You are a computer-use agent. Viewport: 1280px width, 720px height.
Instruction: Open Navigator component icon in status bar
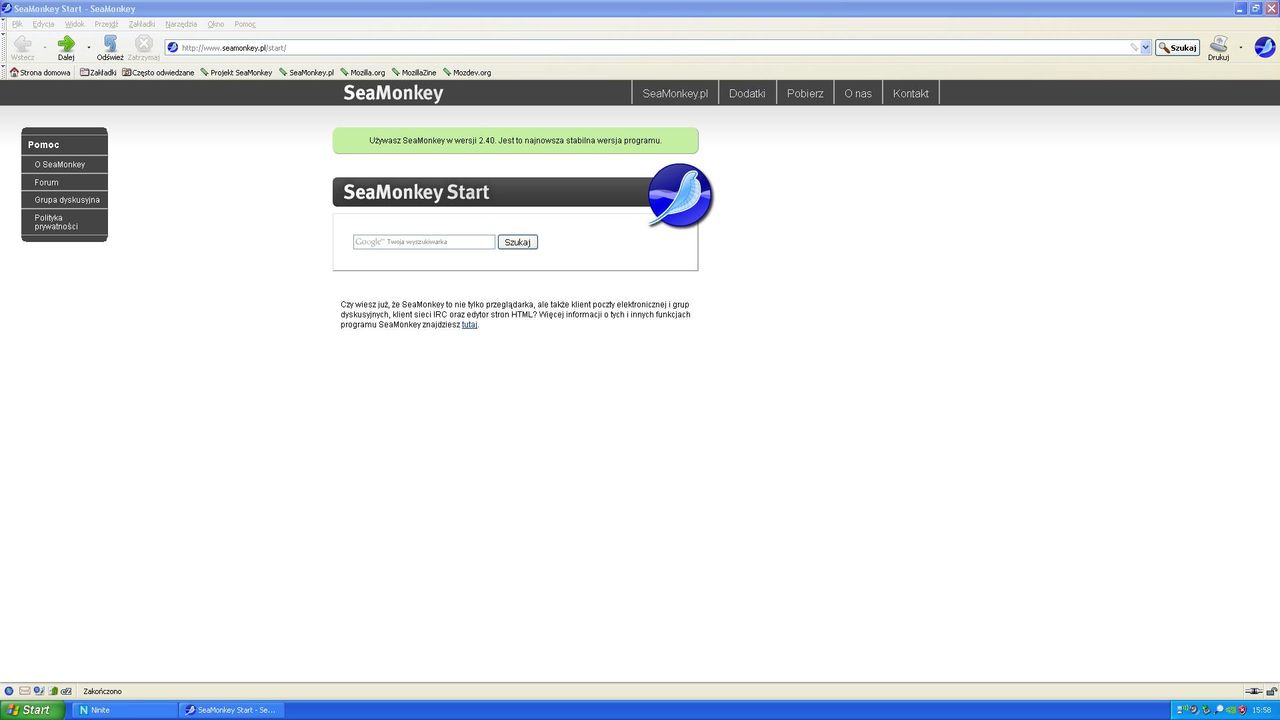[9, 691]
